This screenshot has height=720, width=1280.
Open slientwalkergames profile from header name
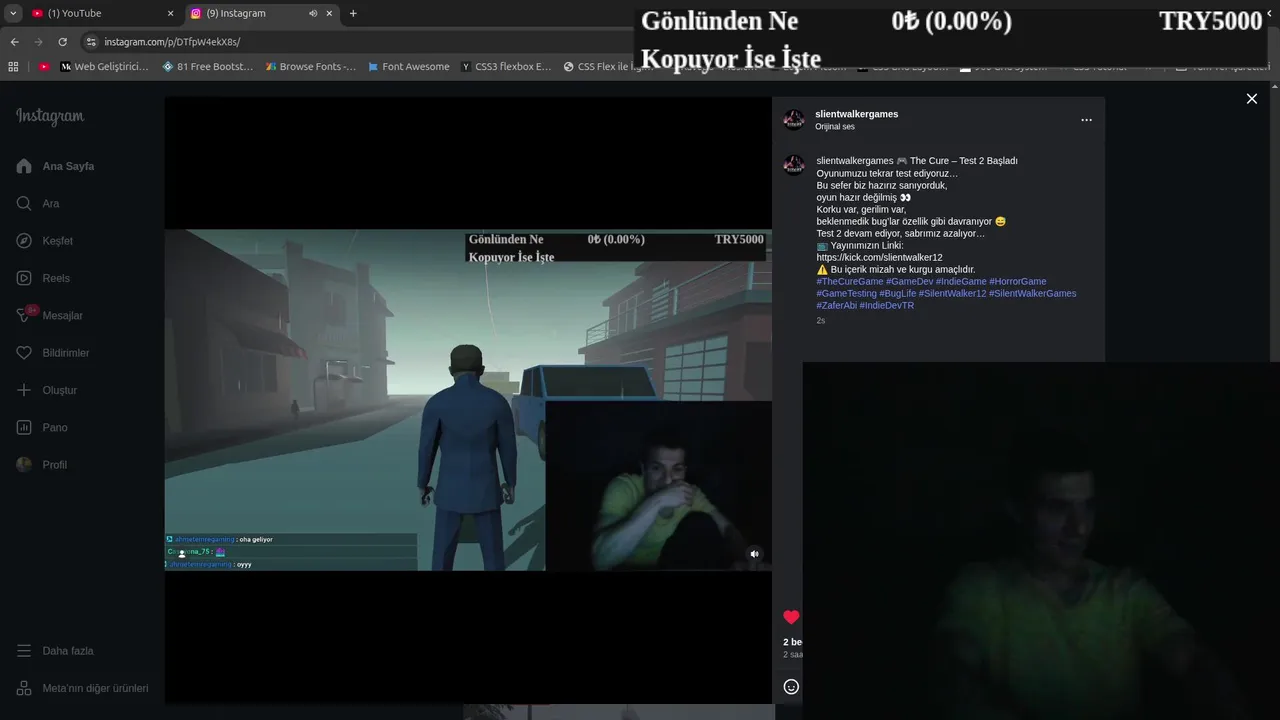tap(856, 114)
